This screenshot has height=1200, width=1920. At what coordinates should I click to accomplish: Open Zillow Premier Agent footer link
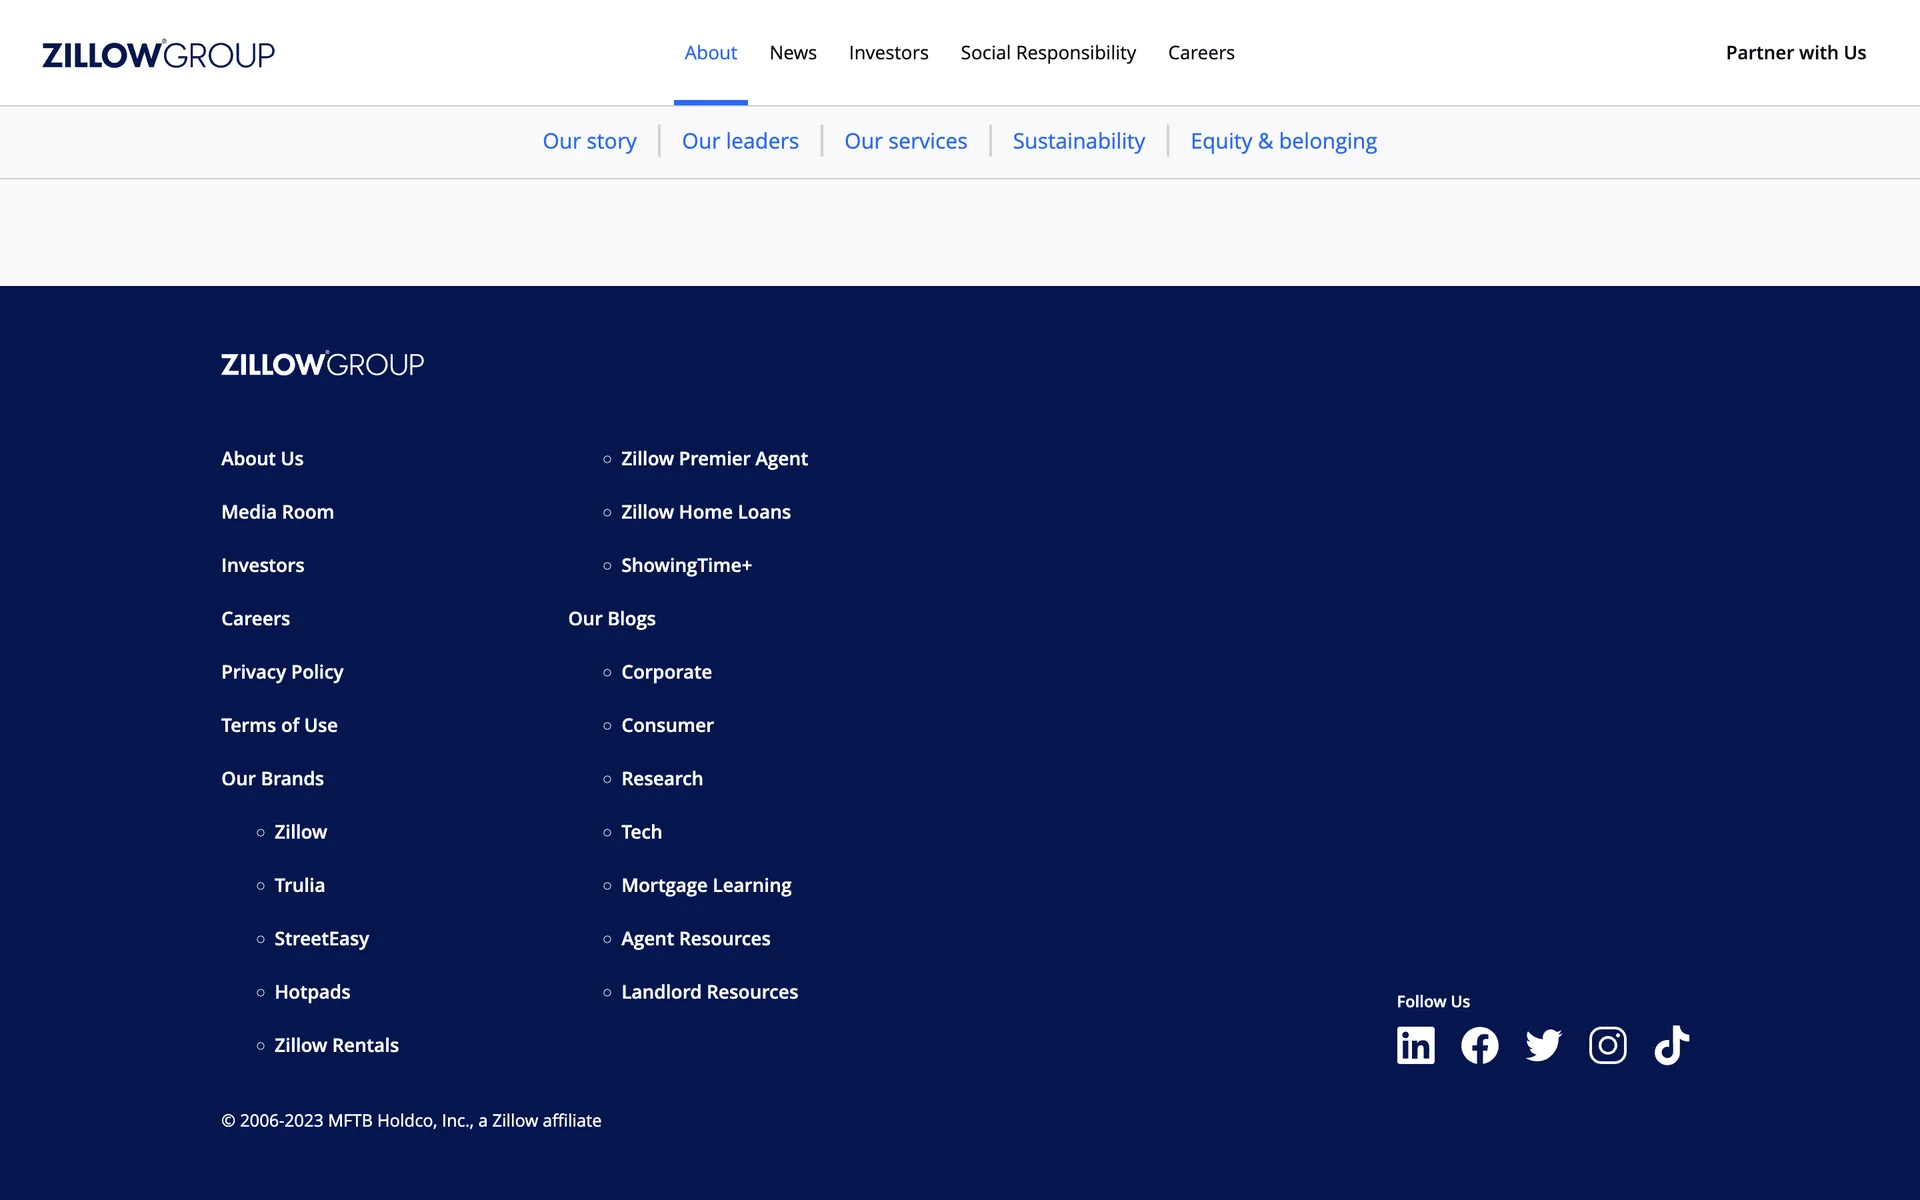(714, 458)
